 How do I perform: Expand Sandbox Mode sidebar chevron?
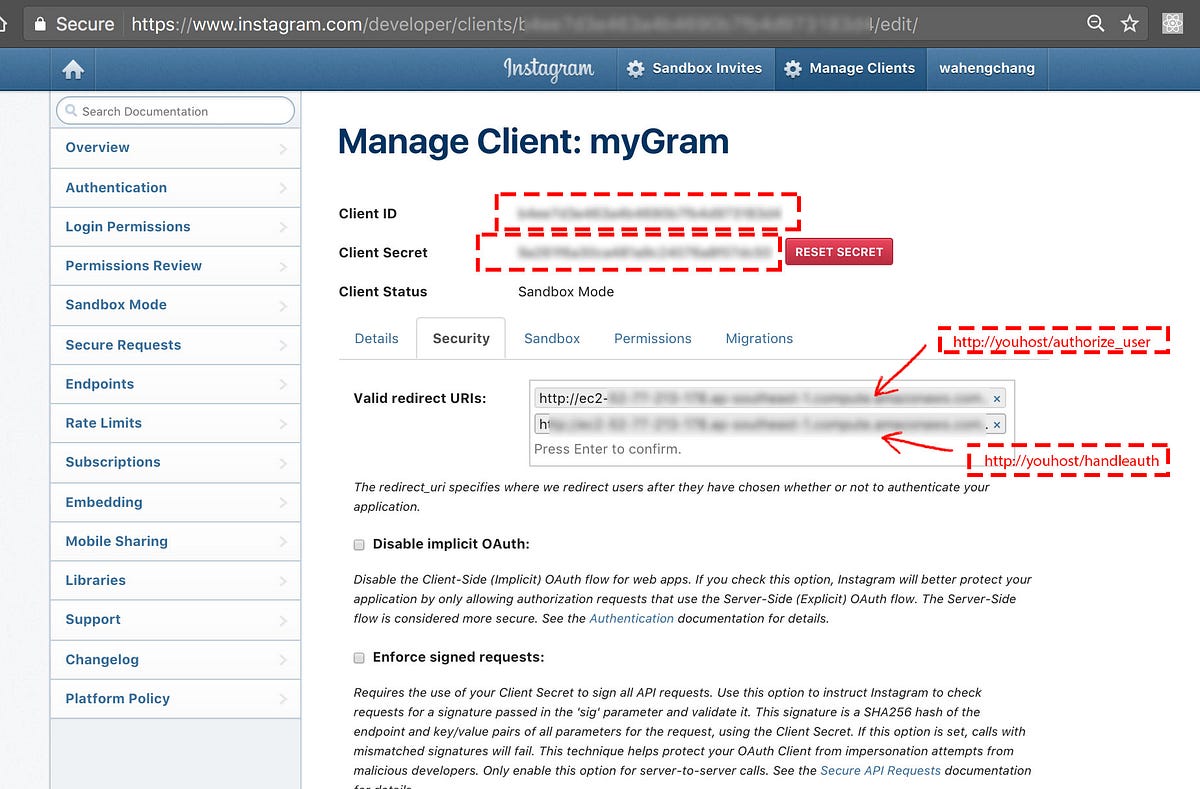[x=284, y=305]
